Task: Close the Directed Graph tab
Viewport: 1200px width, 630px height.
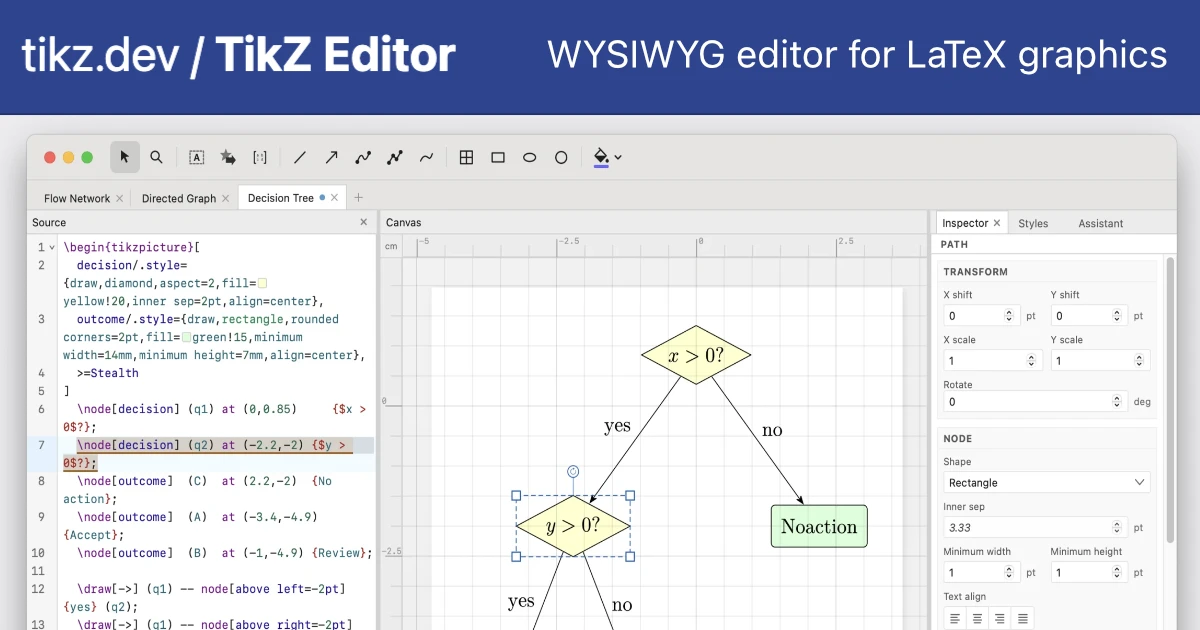Action: coord(226,198)
